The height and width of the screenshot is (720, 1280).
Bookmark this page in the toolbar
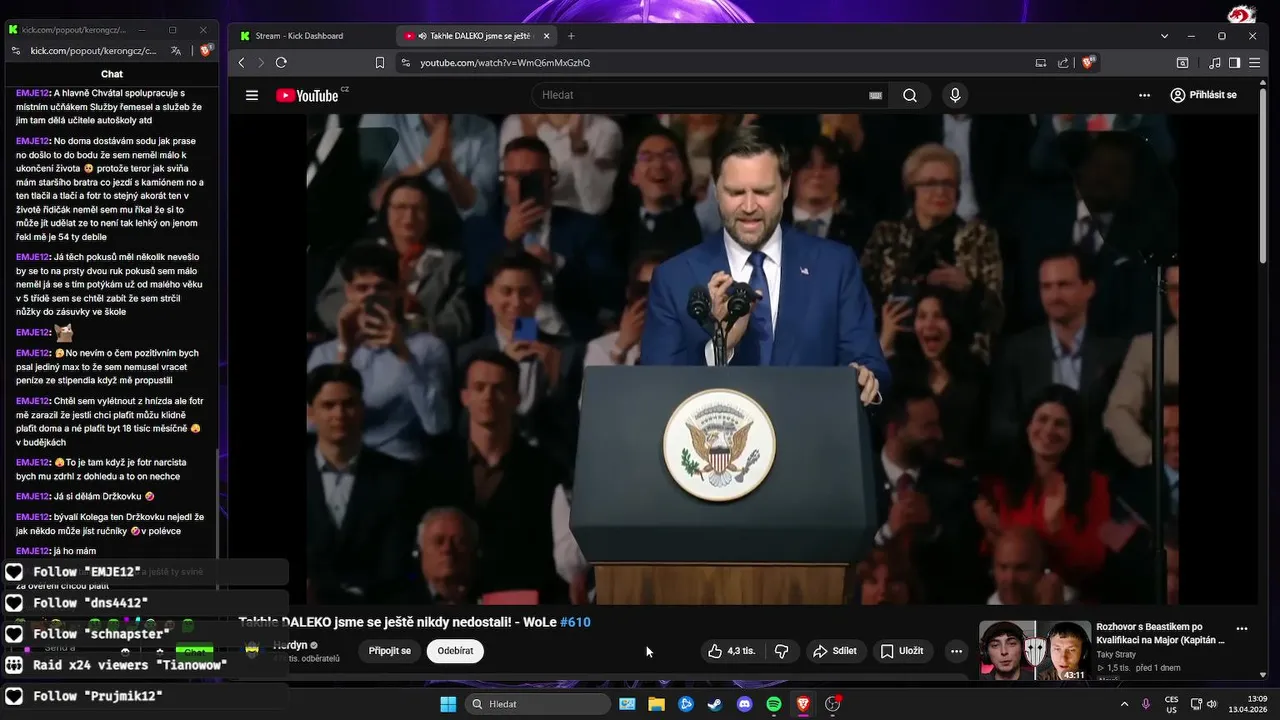pyautogui.click(x=380, y=62)
